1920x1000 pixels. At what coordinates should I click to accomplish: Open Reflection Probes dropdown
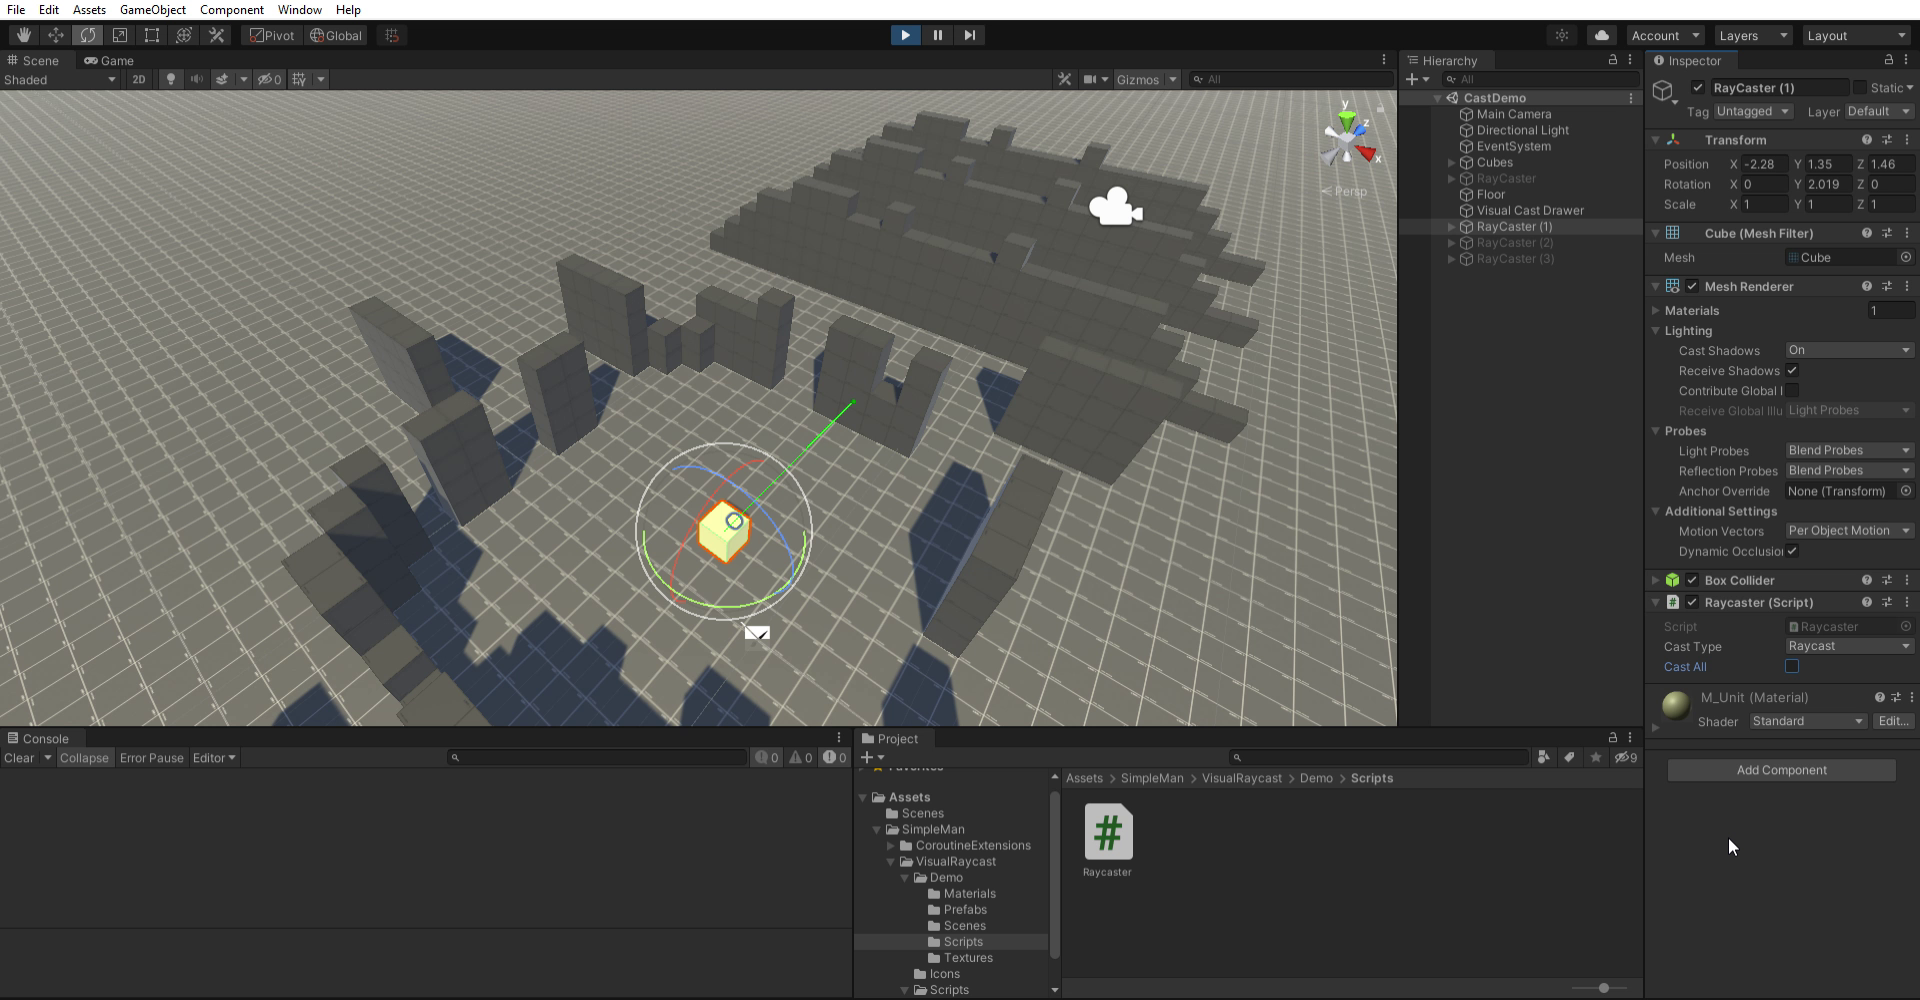1849,470
